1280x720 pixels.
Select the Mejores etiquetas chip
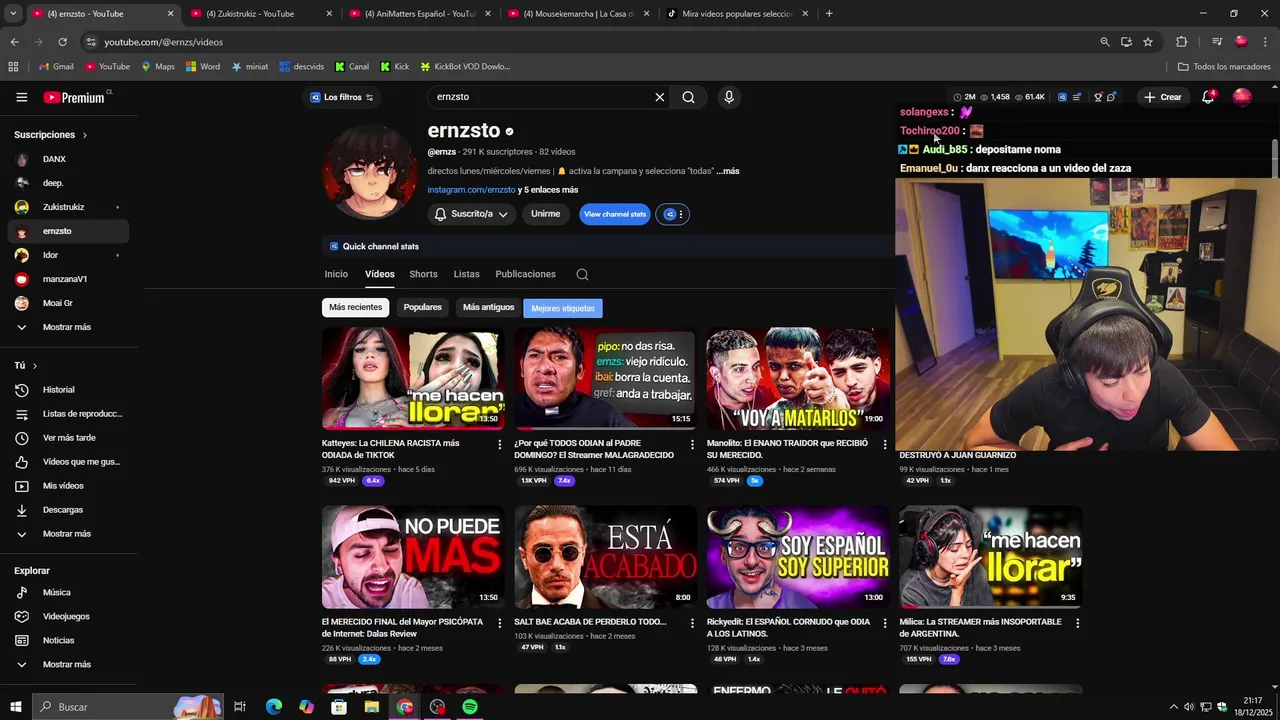pyautogui.click(x=563, y=308)
